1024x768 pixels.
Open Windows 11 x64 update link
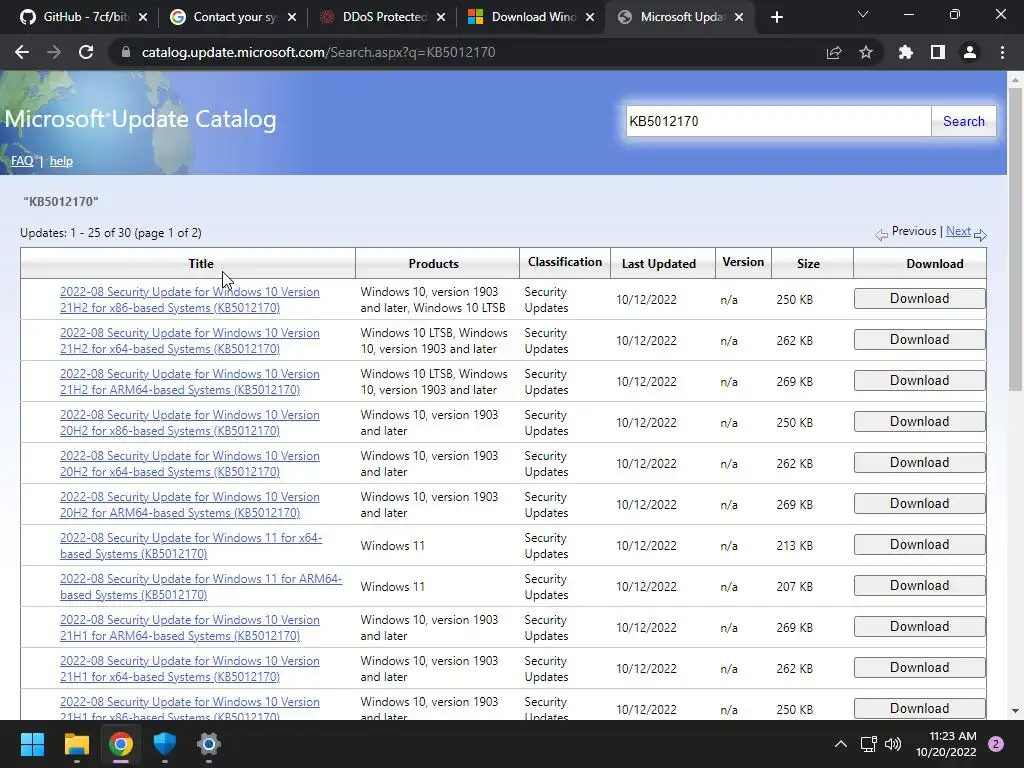191,546
